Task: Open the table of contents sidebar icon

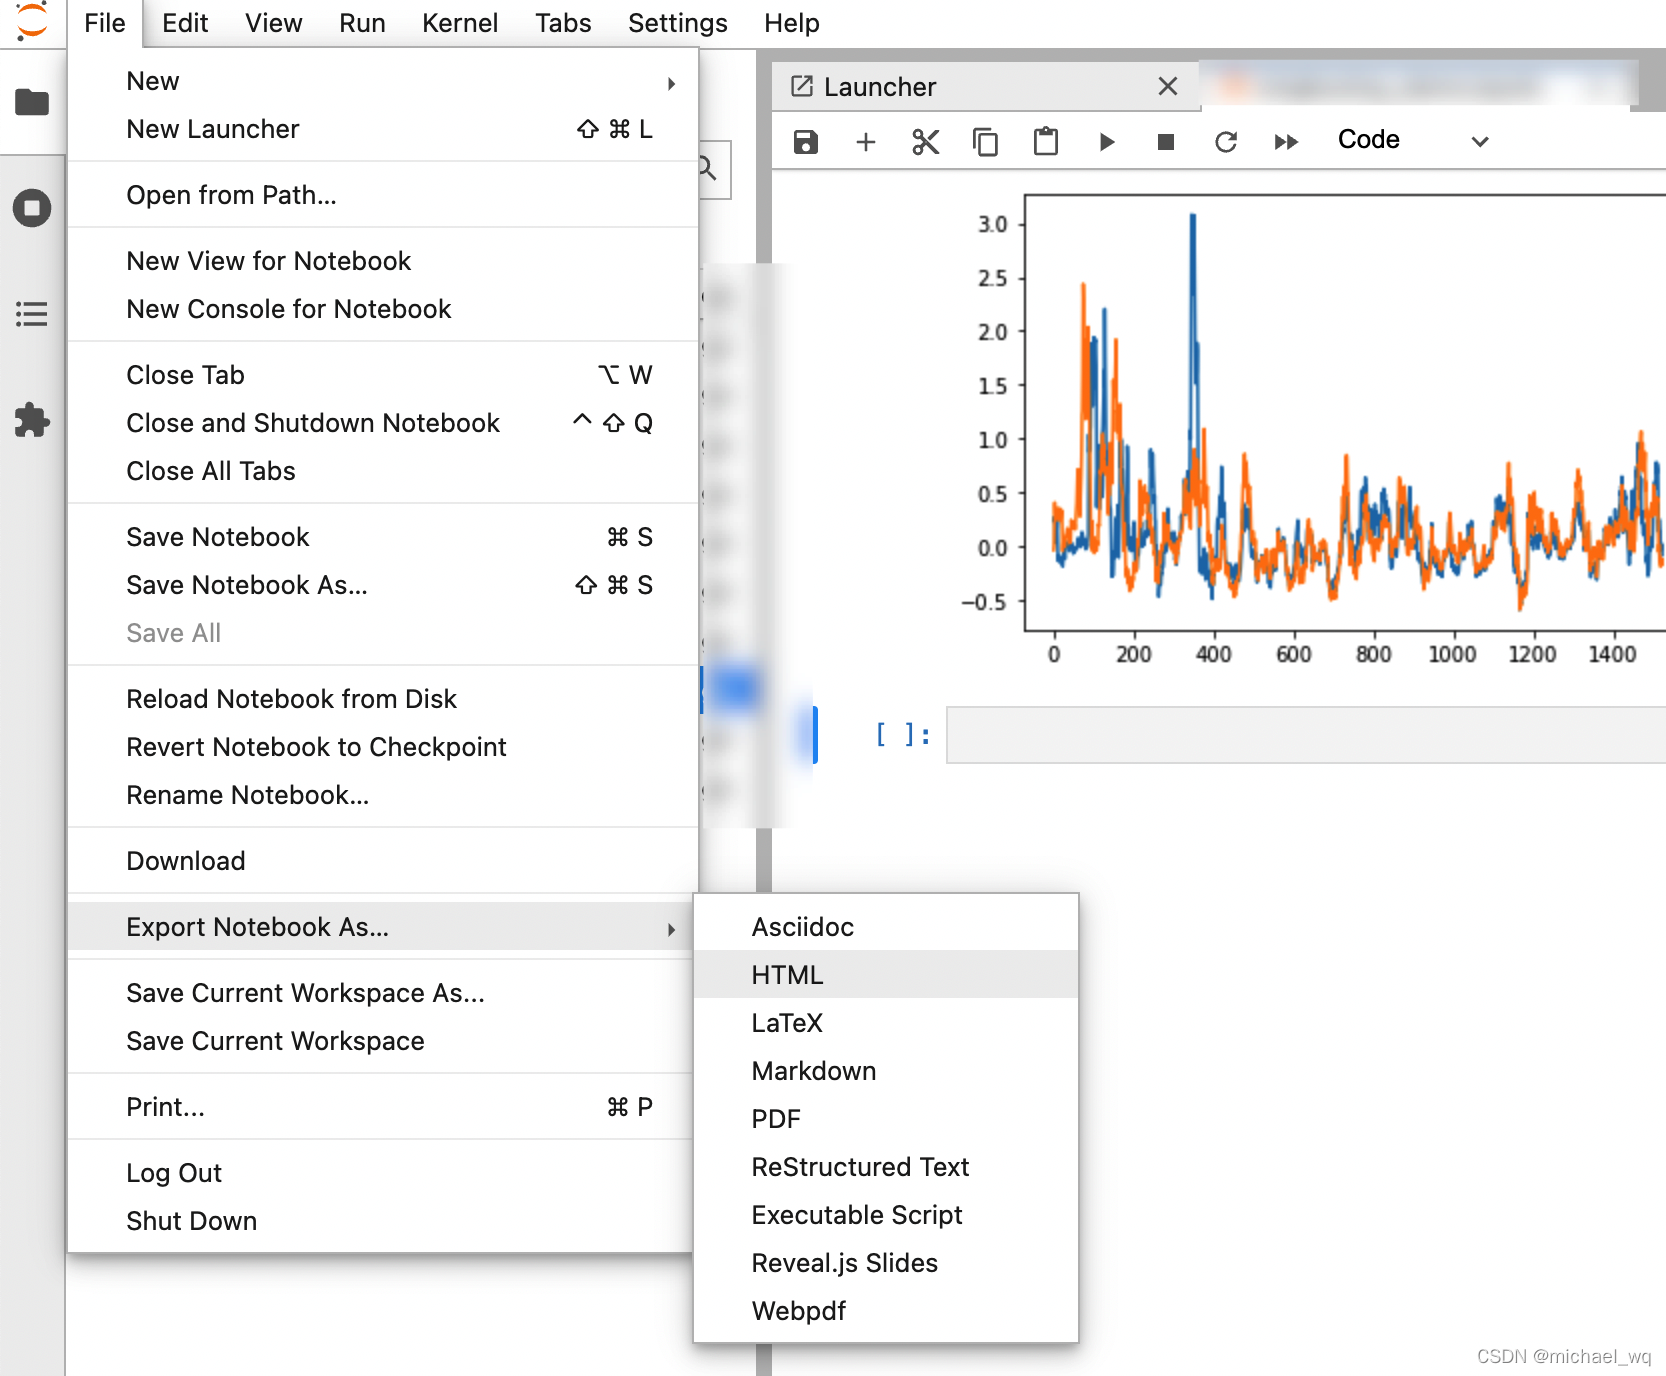Action: click(32, 314)
